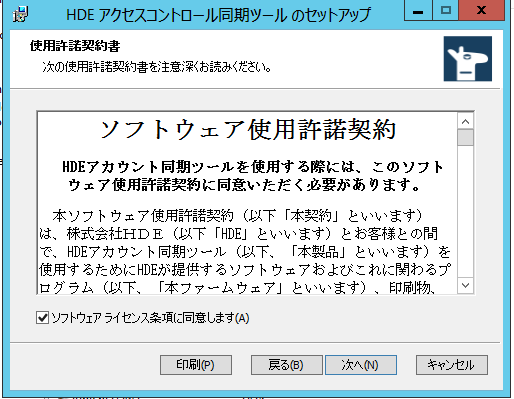The width and height of the screenshot is (514, 399).
Task: Uncheck the ソフトウェア ライセンス条項に同意します checkbox
Action: coord(43,318)
